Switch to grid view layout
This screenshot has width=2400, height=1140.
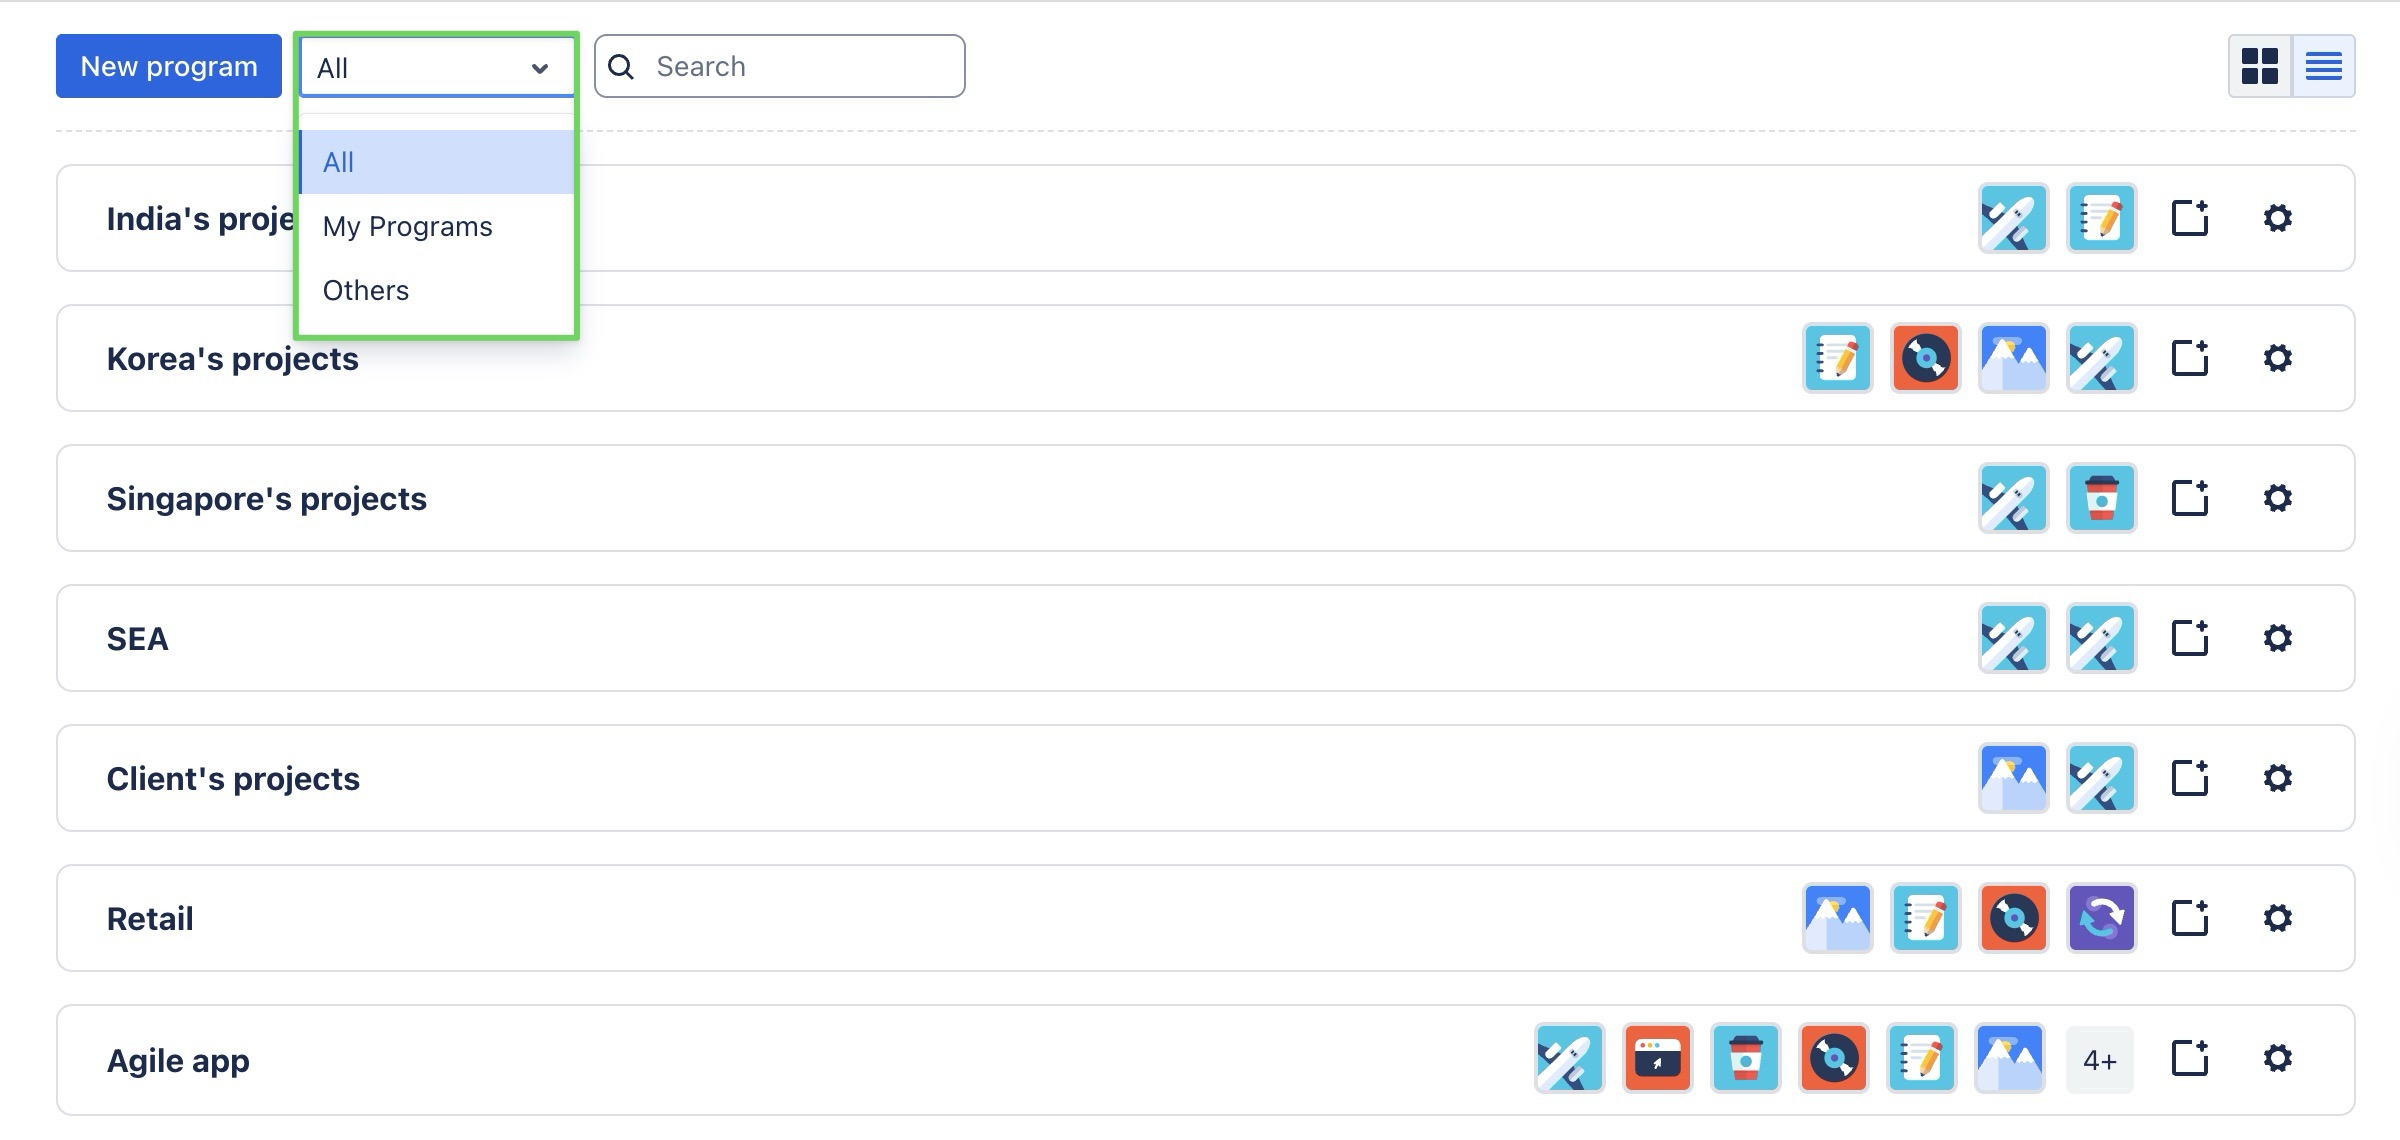coord(2259,66)
